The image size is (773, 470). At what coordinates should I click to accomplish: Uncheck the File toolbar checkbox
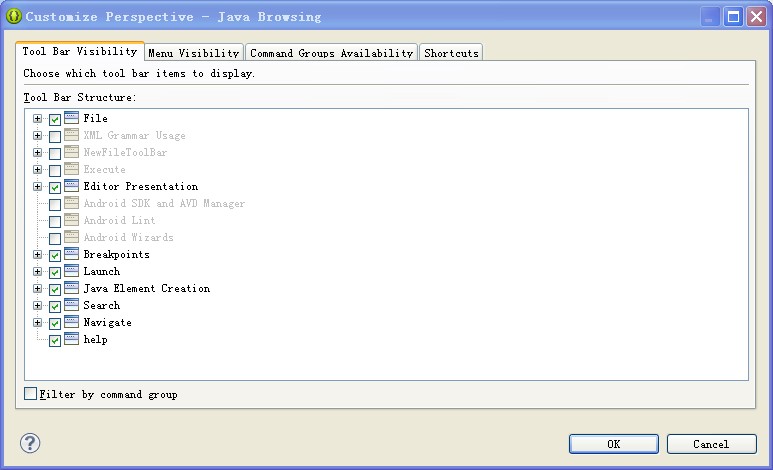click(x=55, y=119)
